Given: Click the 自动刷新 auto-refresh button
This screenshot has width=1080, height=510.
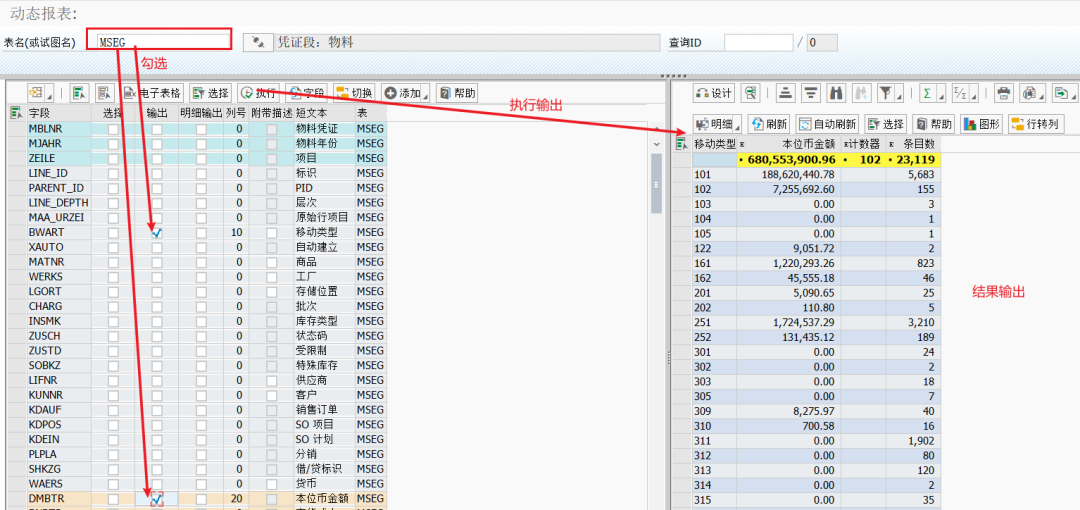Looking at the screenshot, I should pyautogui.click(x=827, y=124).
